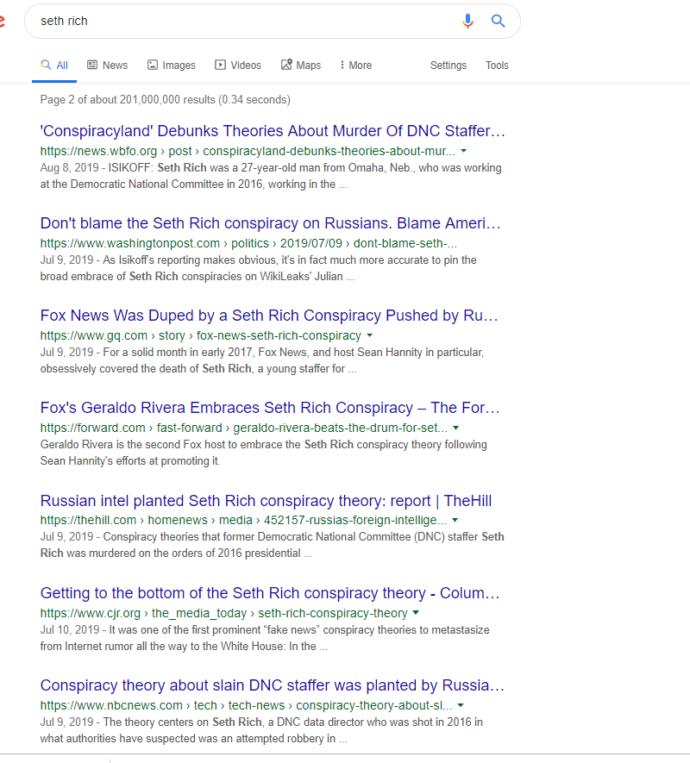Expand dropdown arrow beside news.wbfo.org URL
Image resolution: width=690 pixels, height=763 pixels.
464,151
